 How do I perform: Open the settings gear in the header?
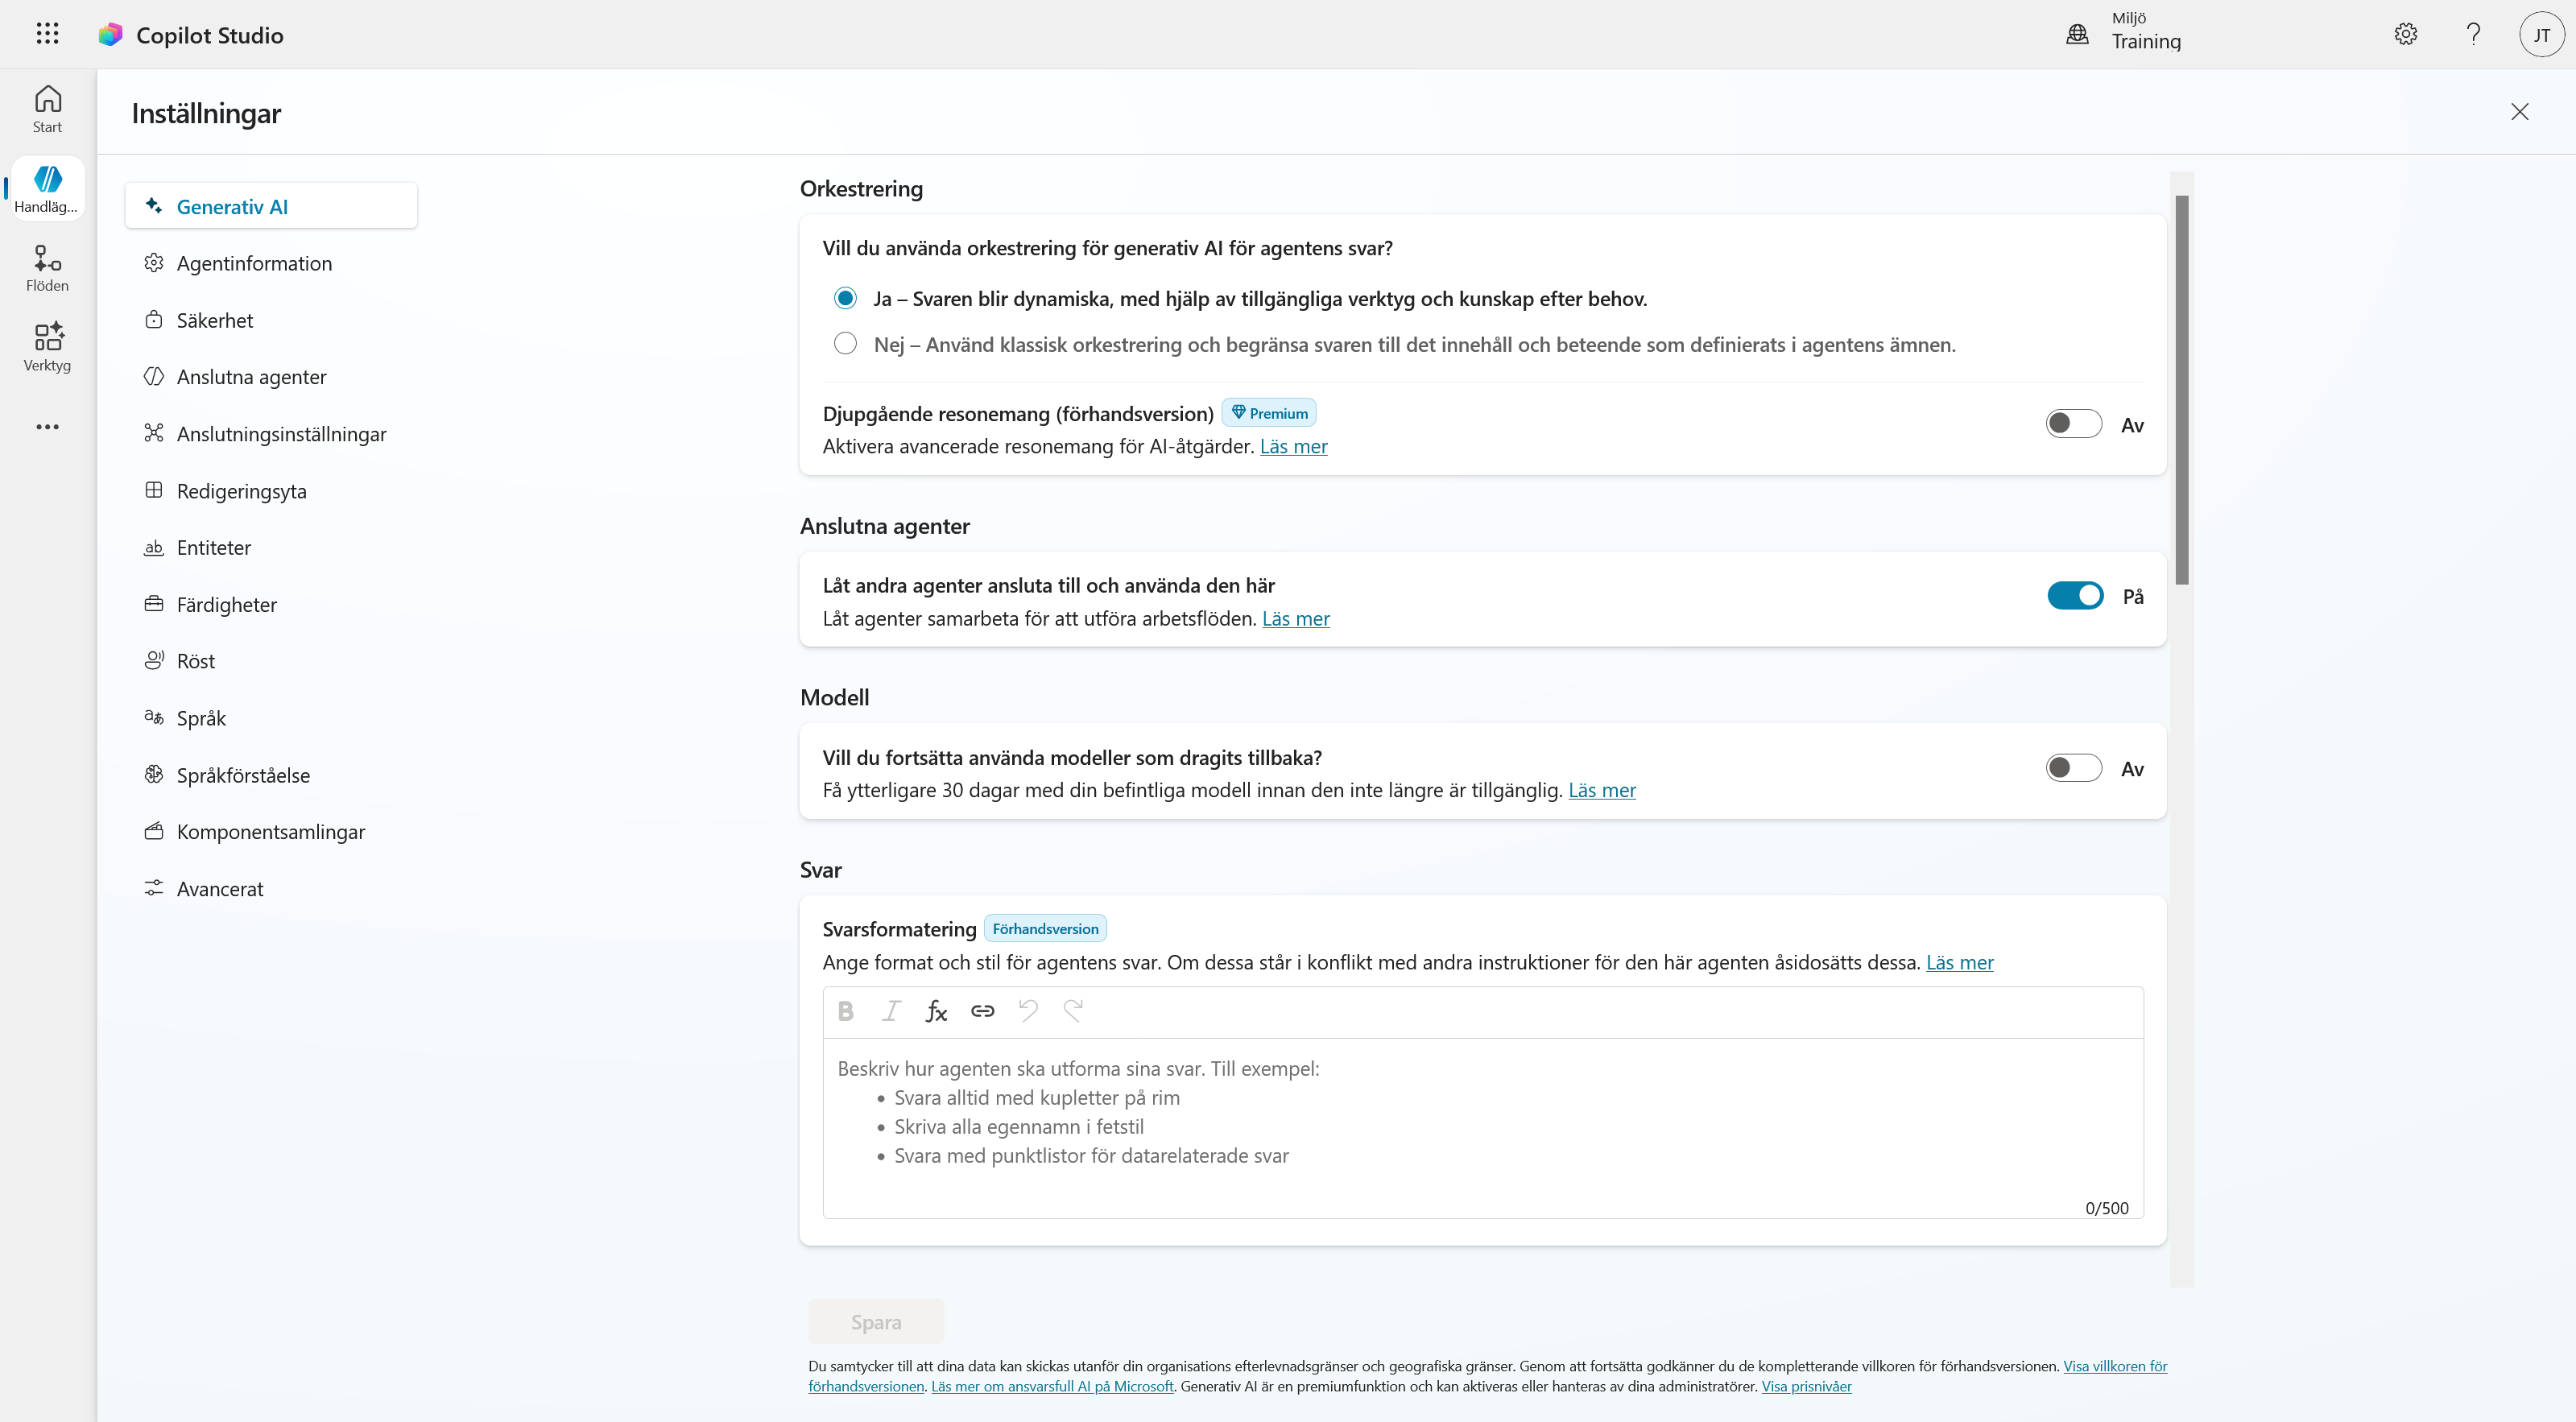pos(2406,34)
